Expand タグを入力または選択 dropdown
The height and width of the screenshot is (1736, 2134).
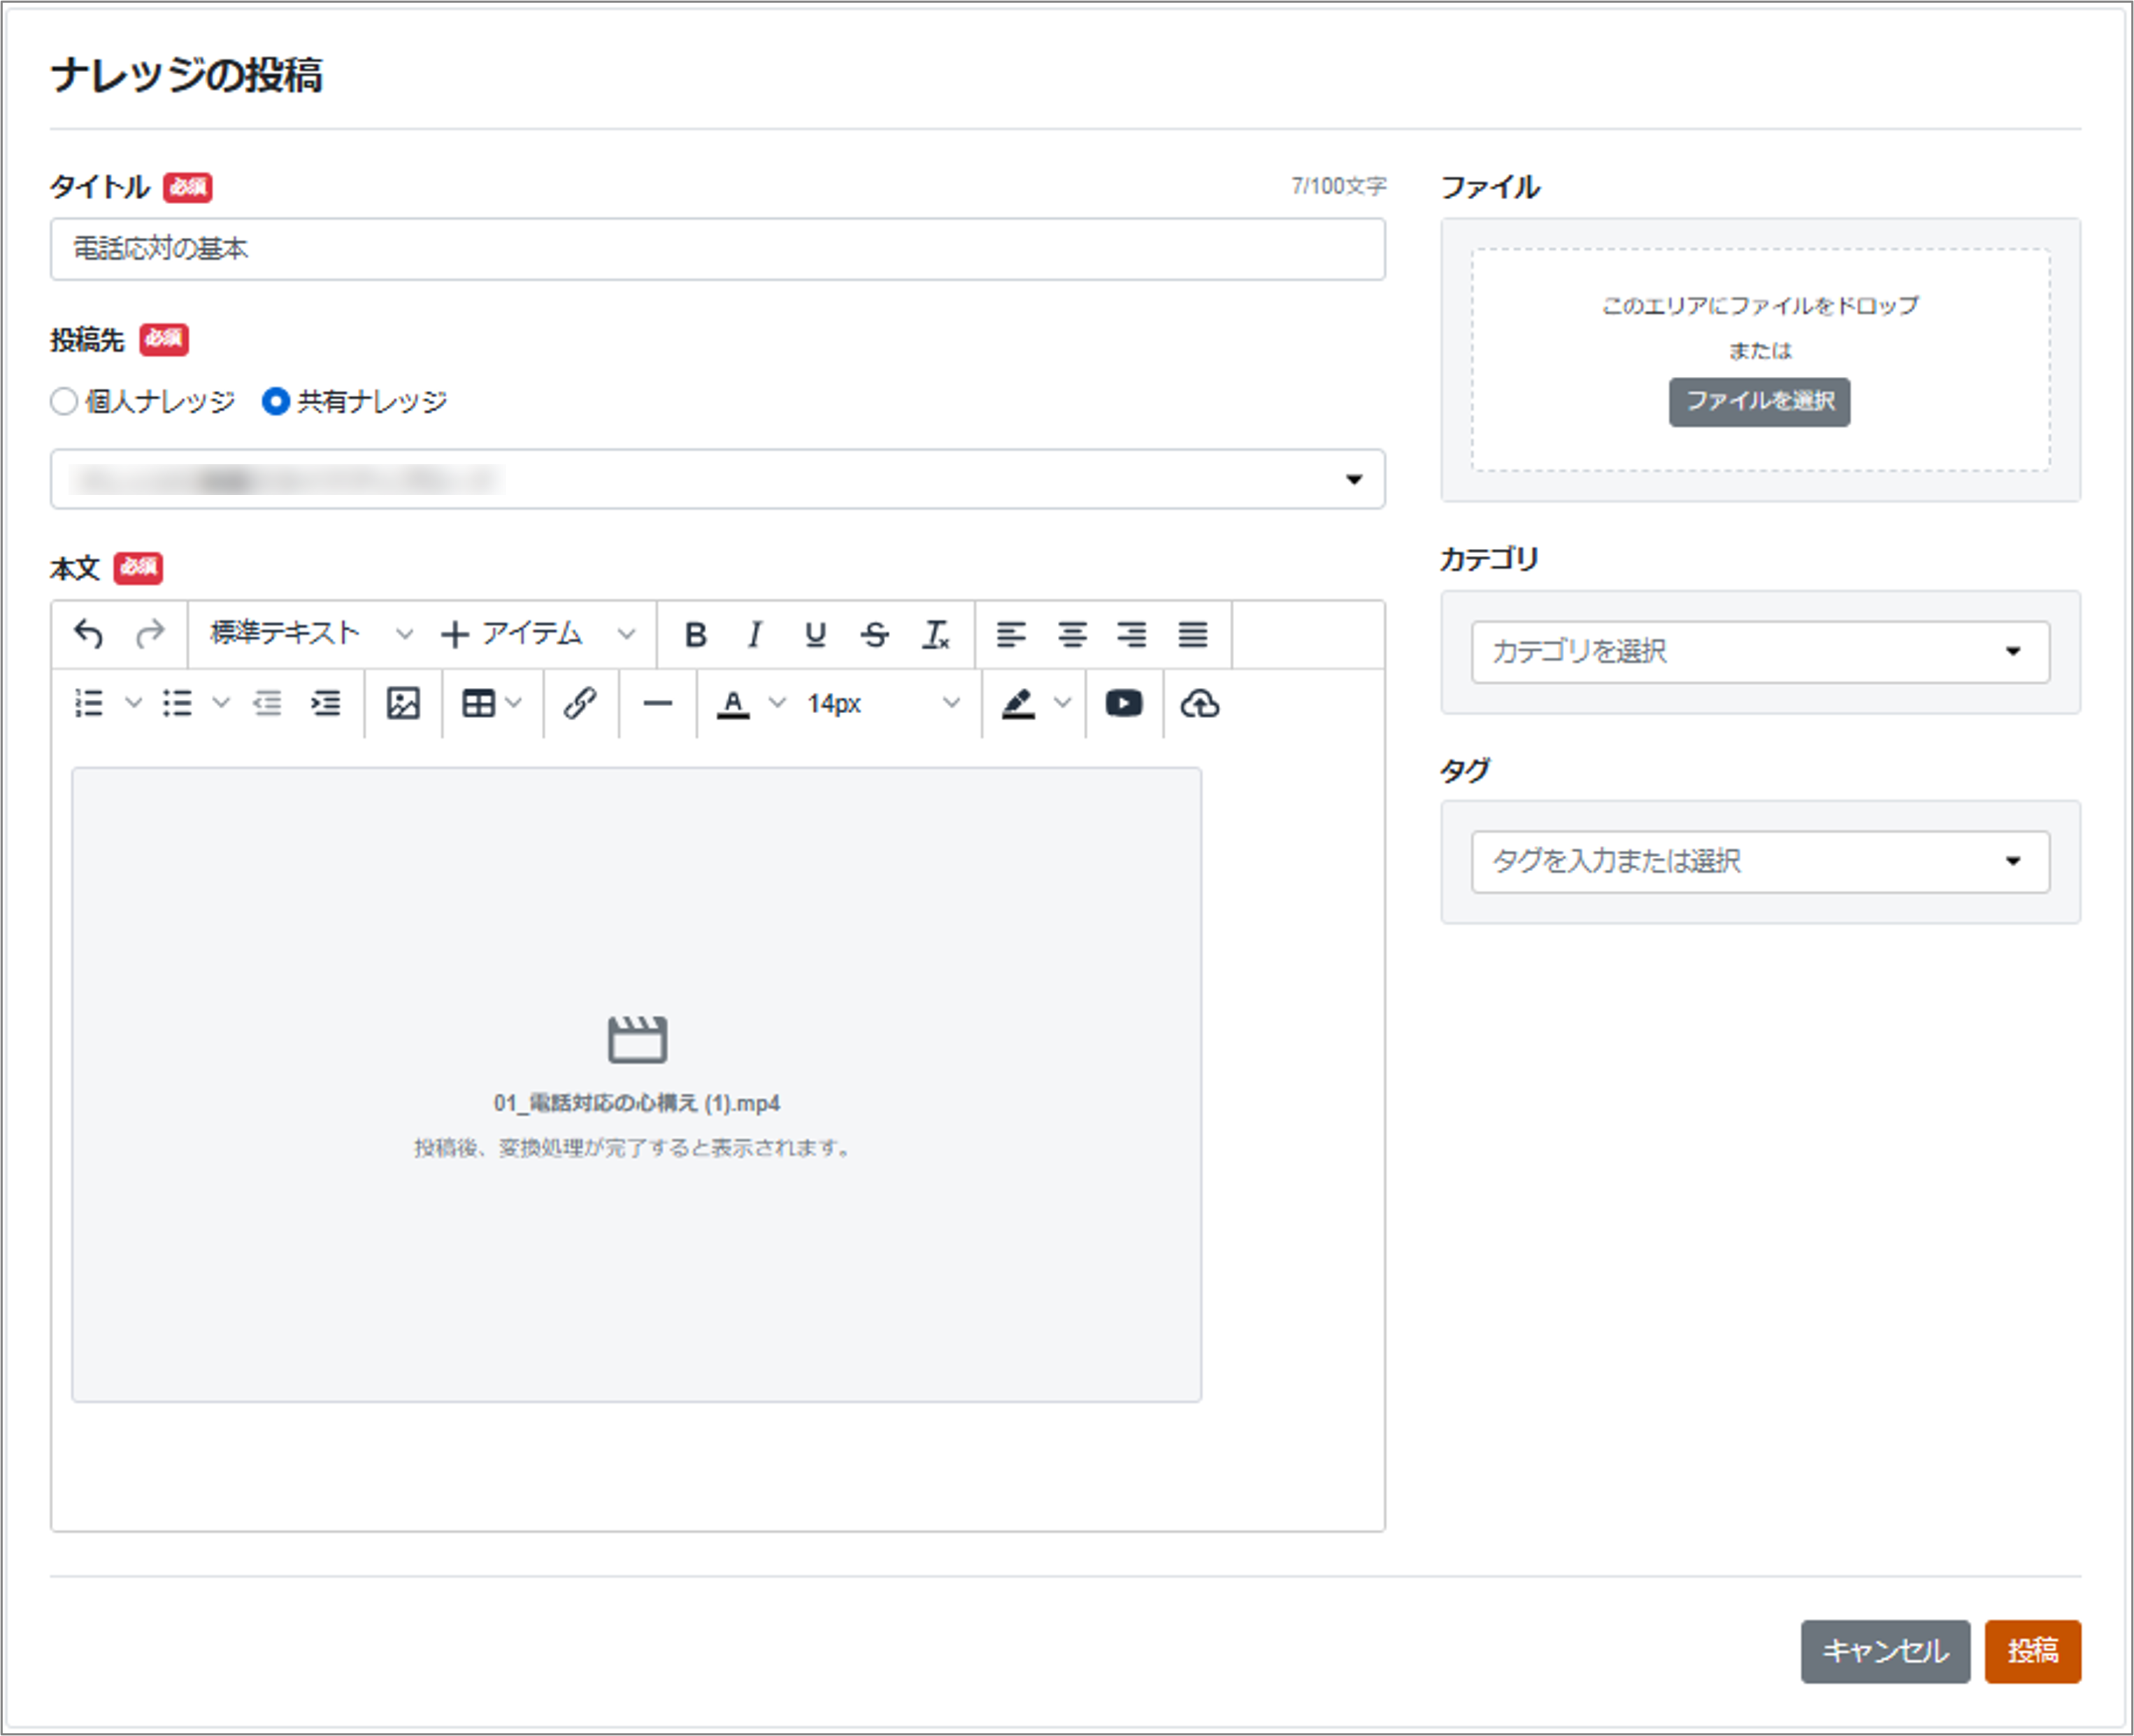coord(1759,861)
